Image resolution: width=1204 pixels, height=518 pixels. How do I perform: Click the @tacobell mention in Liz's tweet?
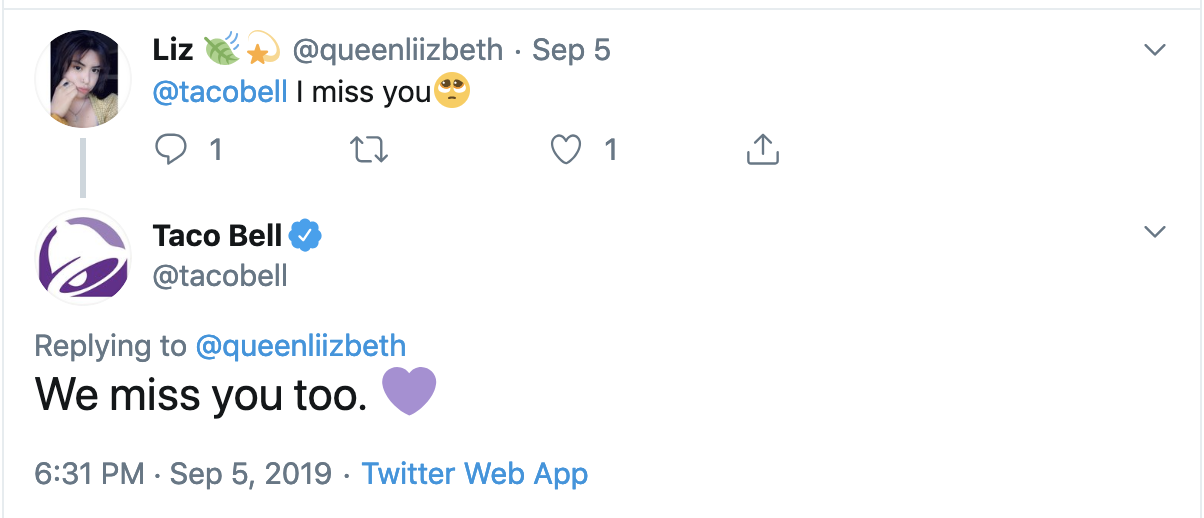(219, 92)
